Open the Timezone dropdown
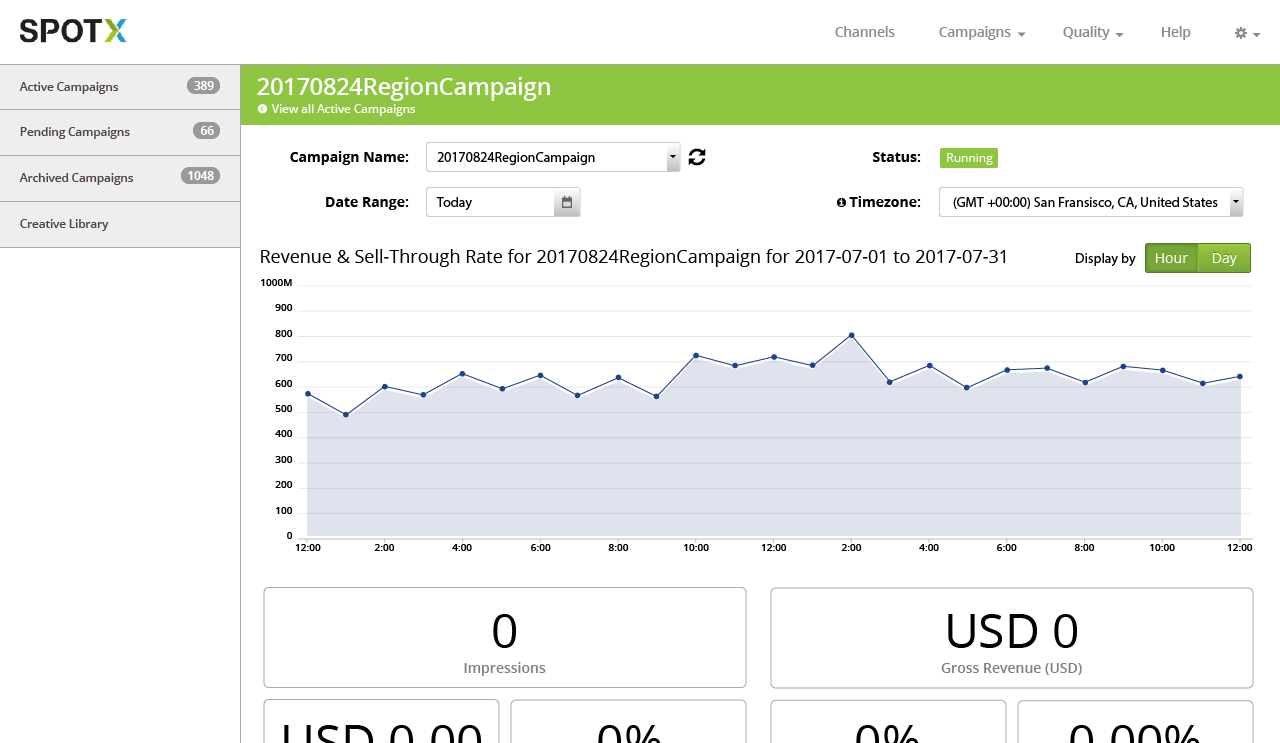Image resolution: width=1280 pixels, height=743 pixels. click(1236, 202)
